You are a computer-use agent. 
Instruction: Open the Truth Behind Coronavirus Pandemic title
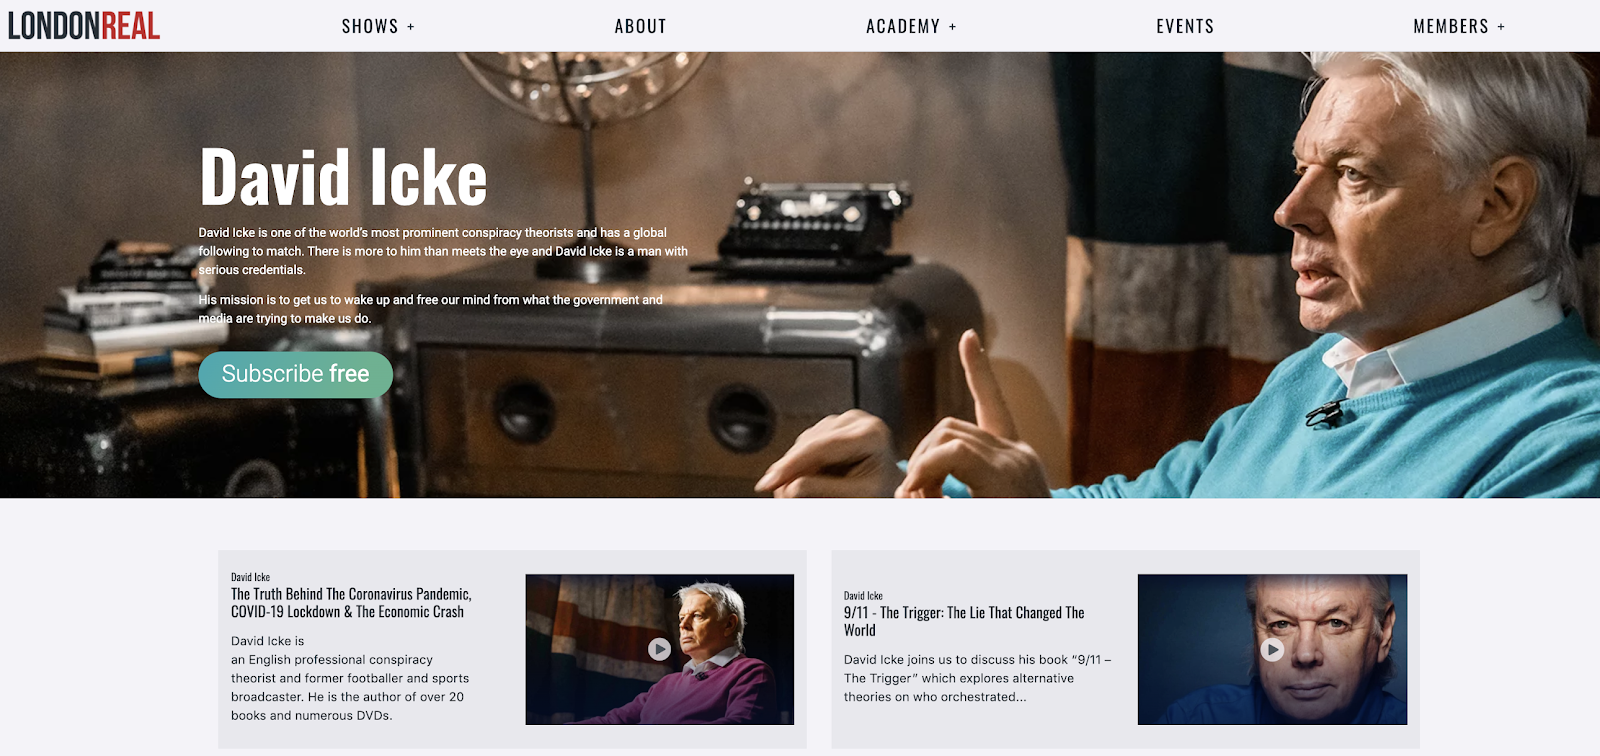coord(351,603)
